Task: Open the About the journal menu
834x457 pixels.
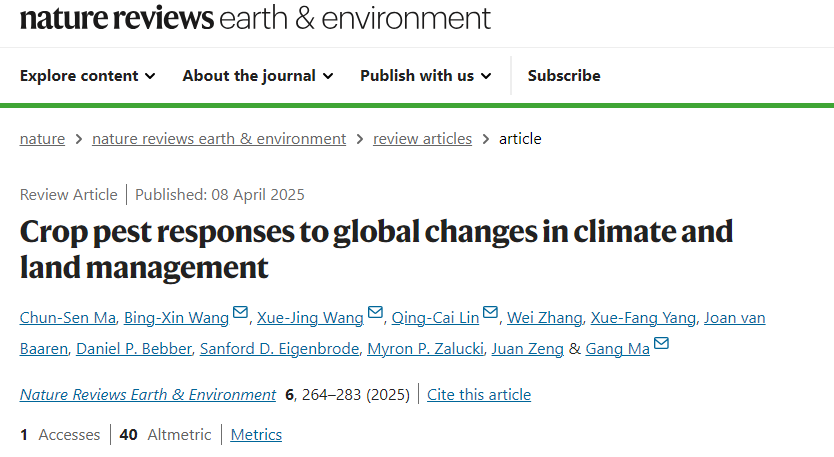Action: click(257, 76)
